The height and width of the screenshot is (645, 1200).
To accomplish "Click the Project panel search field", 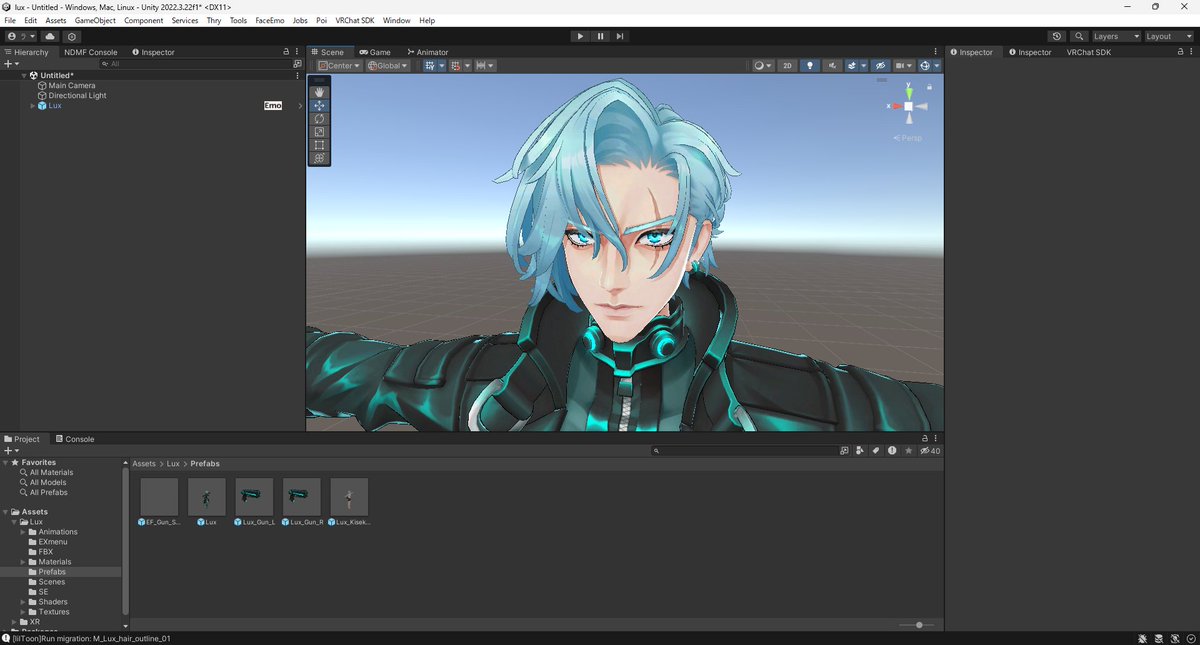I will click(746, 451).
